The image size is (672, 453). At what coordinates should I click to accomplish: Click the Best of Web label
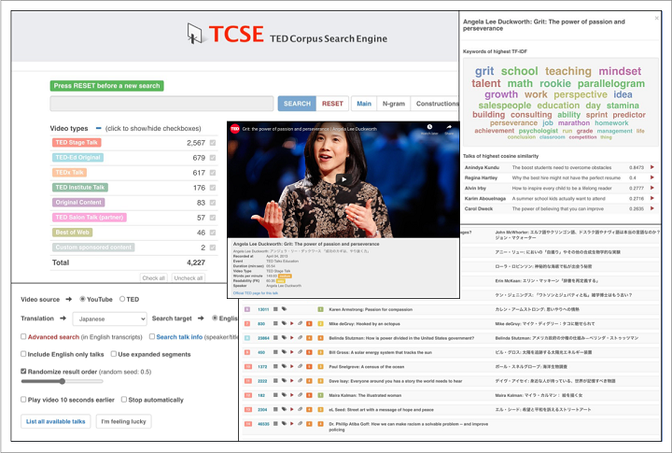pos(72,232)
